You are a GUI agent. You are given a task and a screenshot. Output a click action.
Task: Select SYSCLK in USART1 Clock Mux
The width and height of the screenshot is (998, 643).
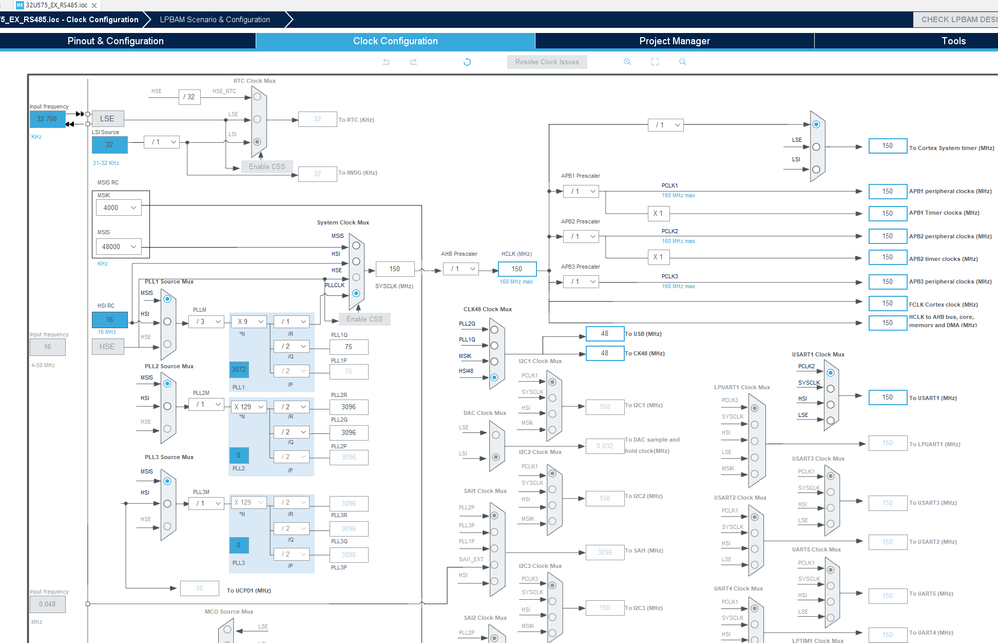[x=831, y=388]
